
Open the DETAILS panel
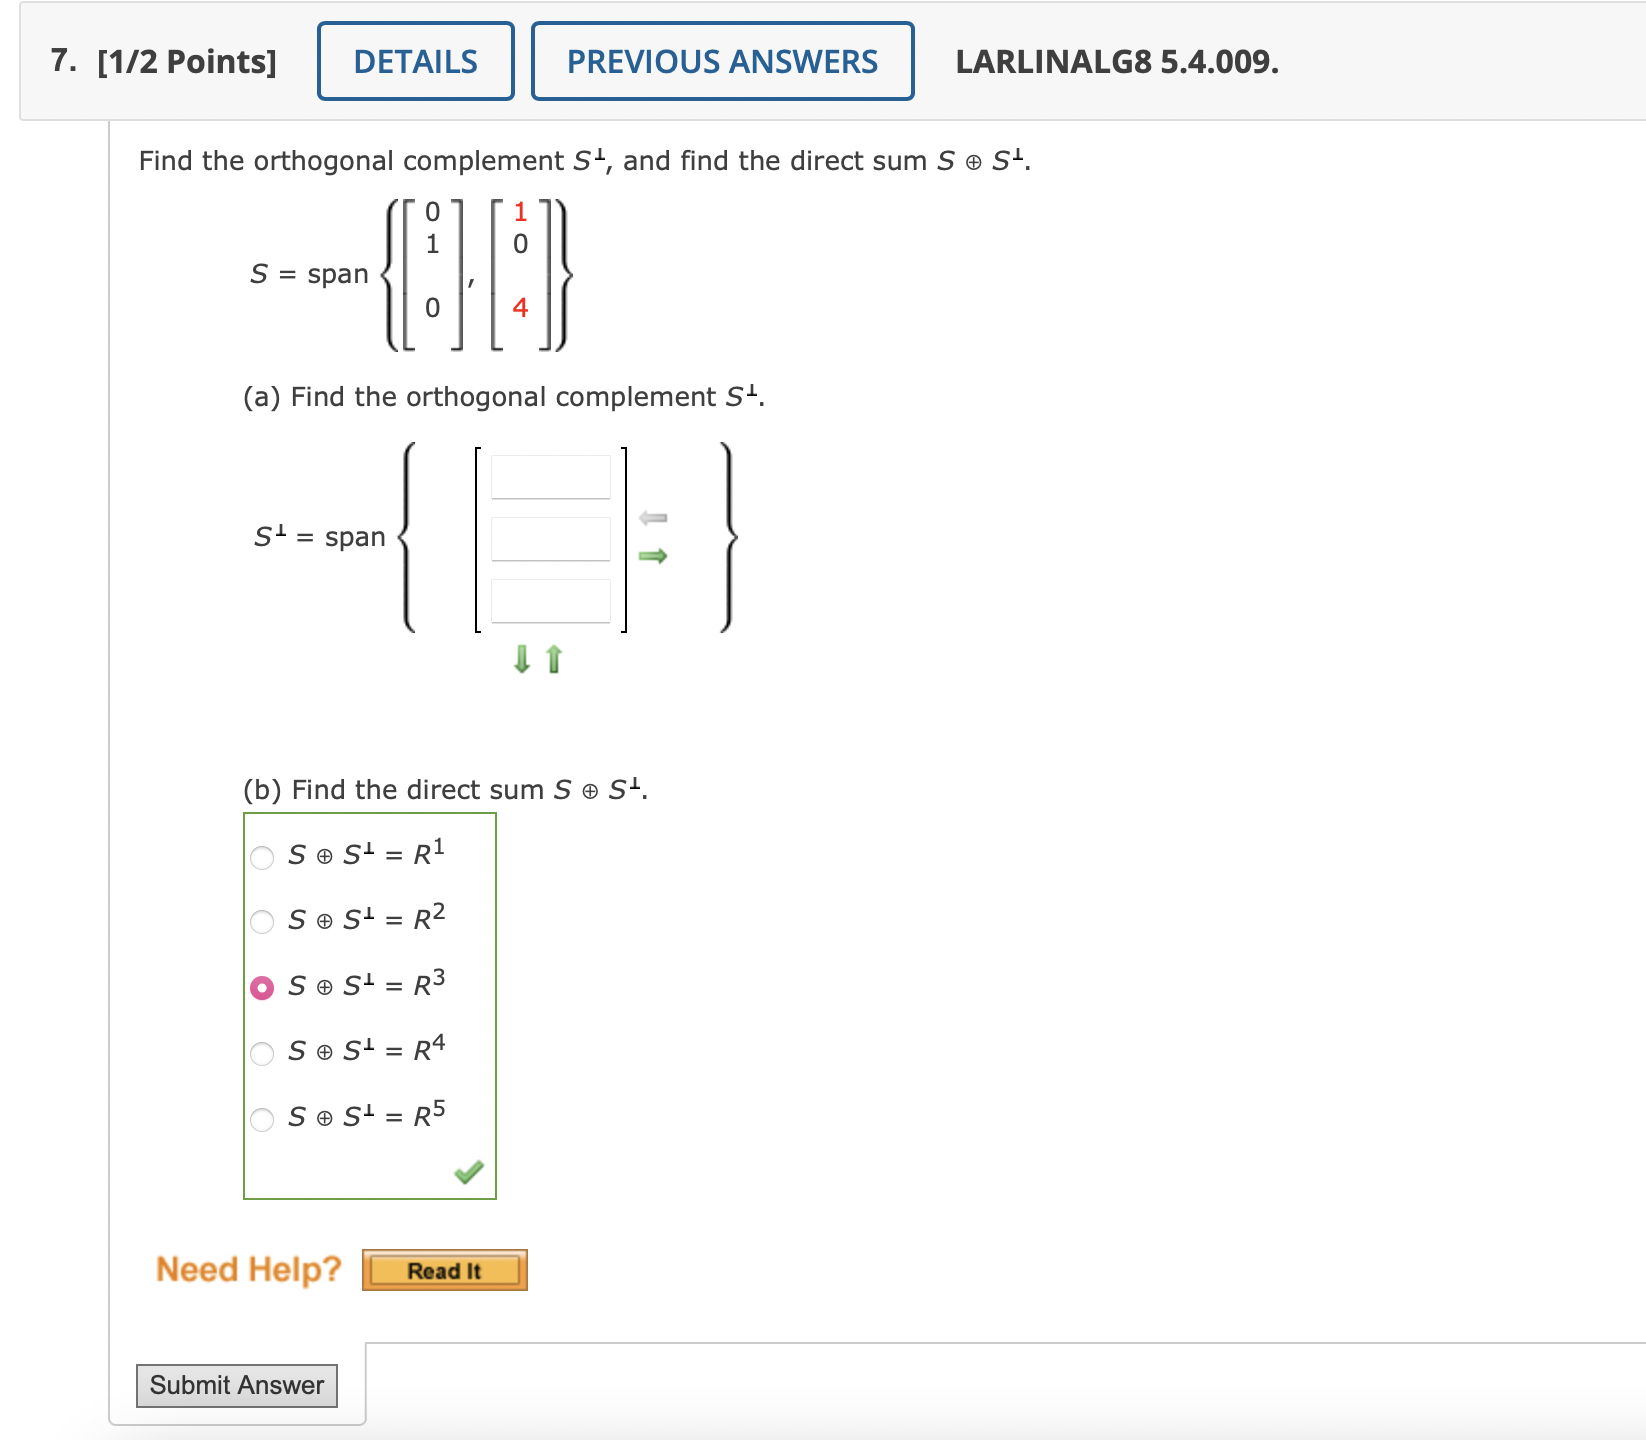point(415,61)
